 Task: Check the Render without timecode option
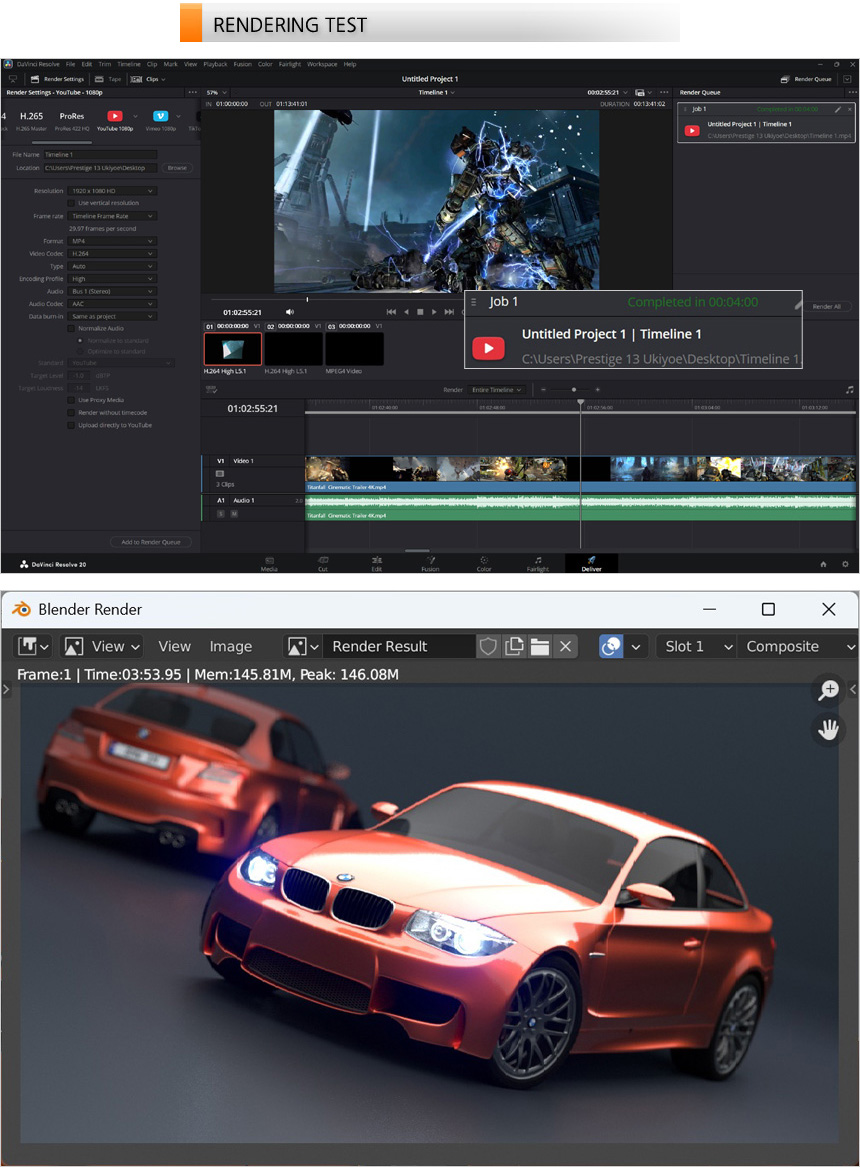point(71,412)
